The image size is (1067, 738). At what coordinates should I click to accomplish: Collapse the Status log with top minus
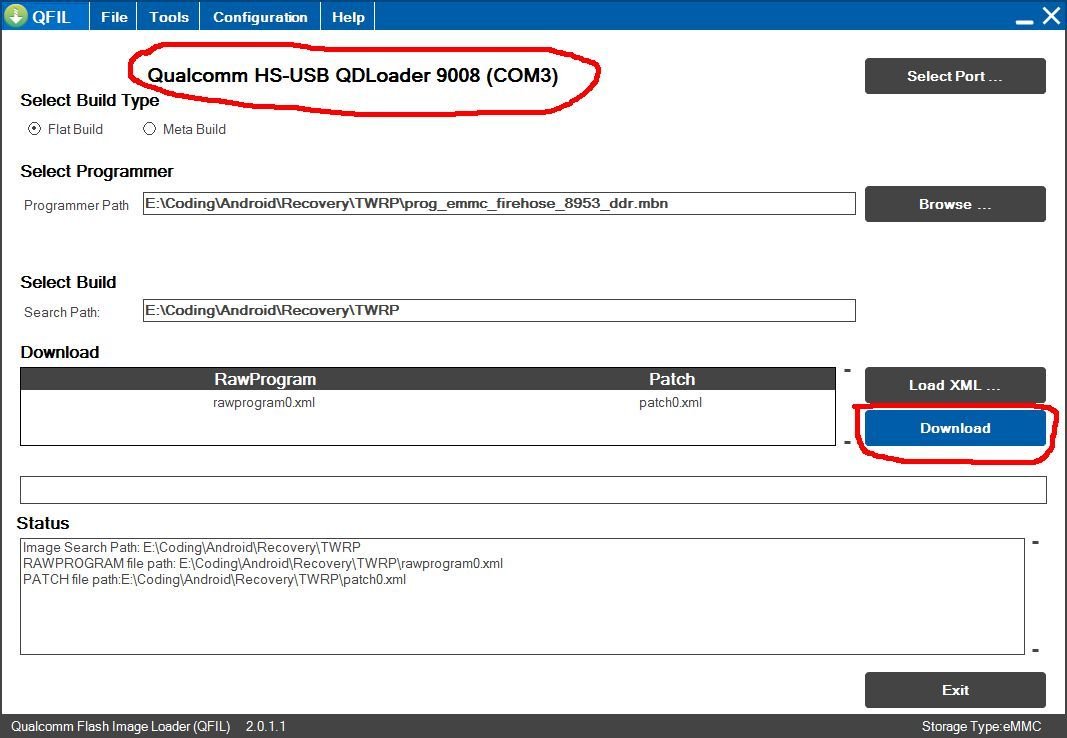(x=1035, y=542)
